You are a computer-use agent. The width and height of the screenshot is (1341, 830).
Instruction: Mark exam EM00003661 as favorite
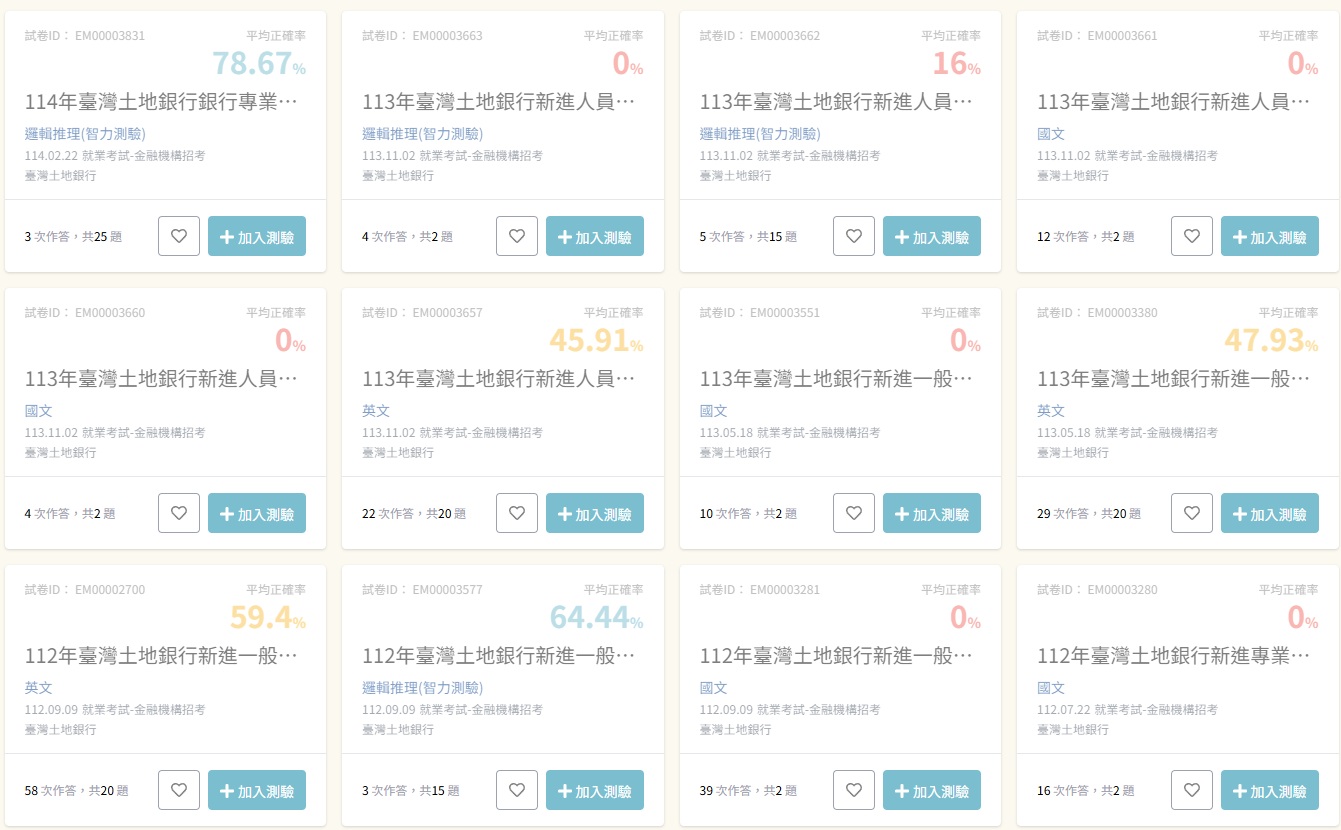tap(1192, 236)
